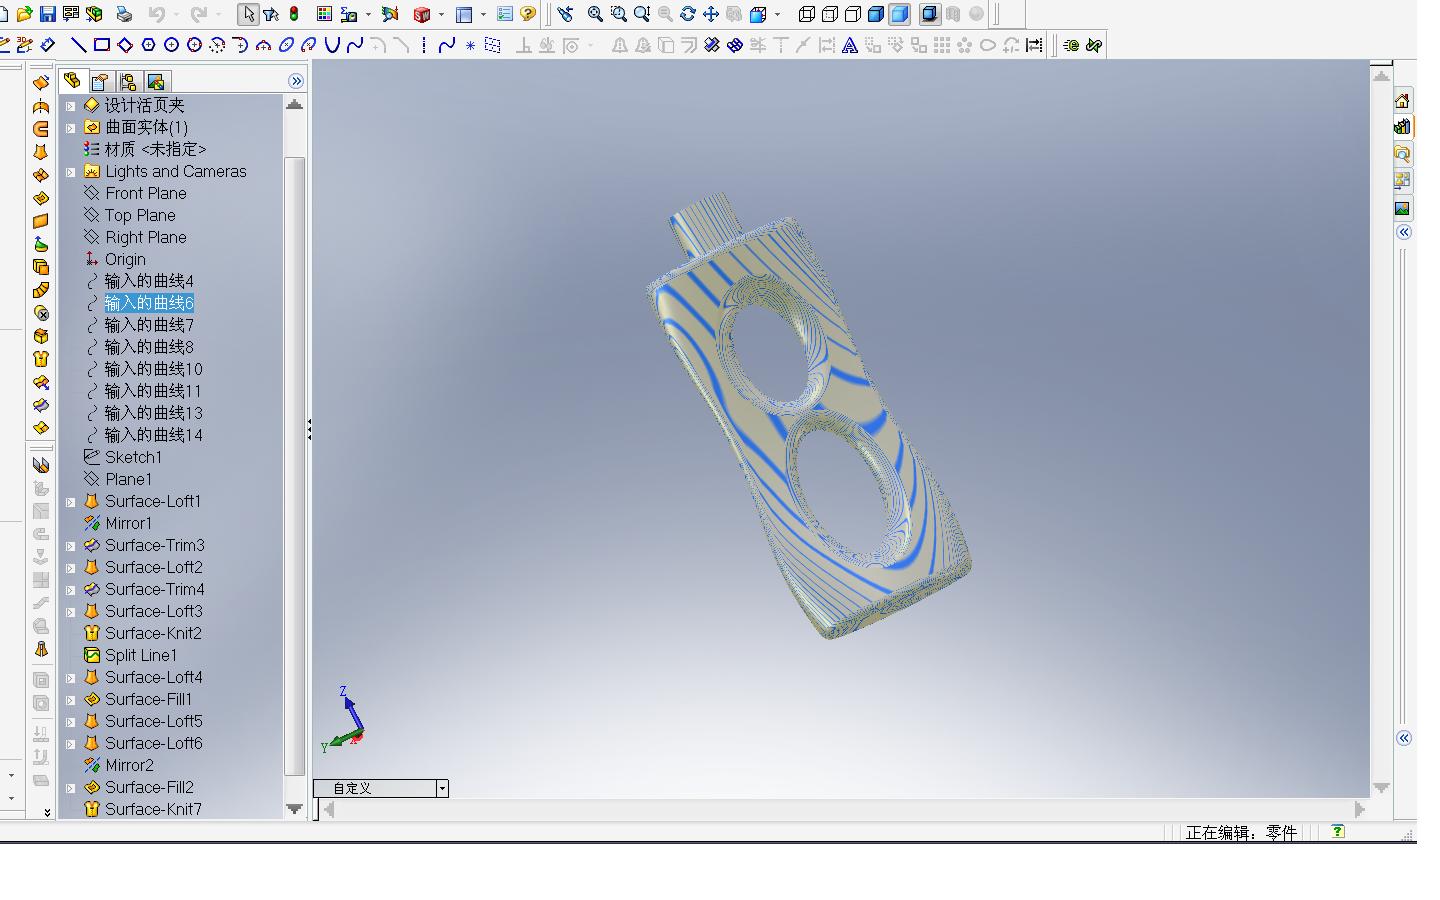Select Right Plane in the tree
Image resolution: width=1440 pixels, height=900 pixels.
(x=145, y=237)
